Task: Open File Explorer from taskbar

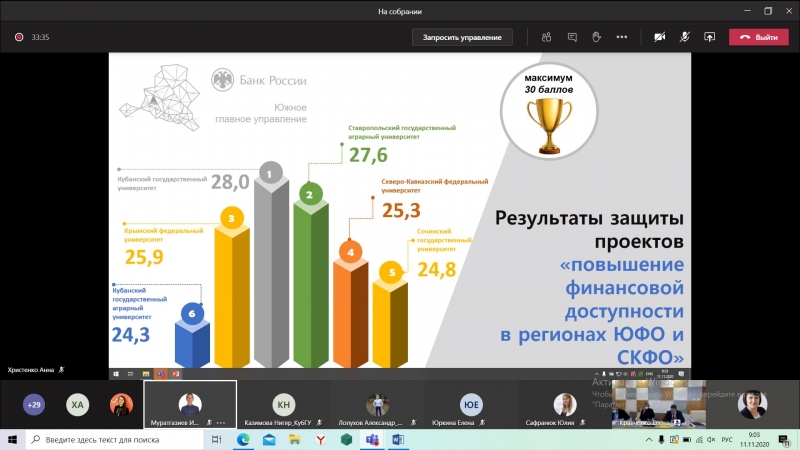Action: (294, 439)
